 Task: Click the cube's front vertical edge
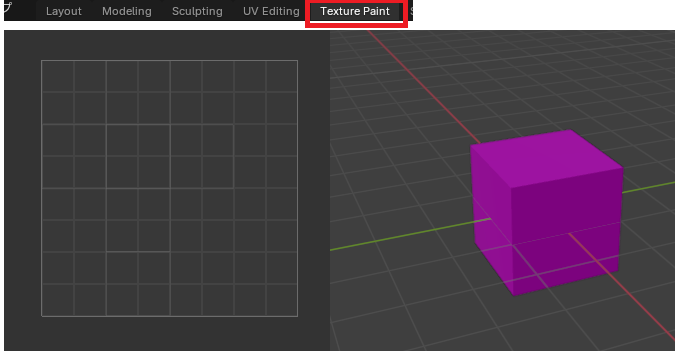tap(512, 242)
